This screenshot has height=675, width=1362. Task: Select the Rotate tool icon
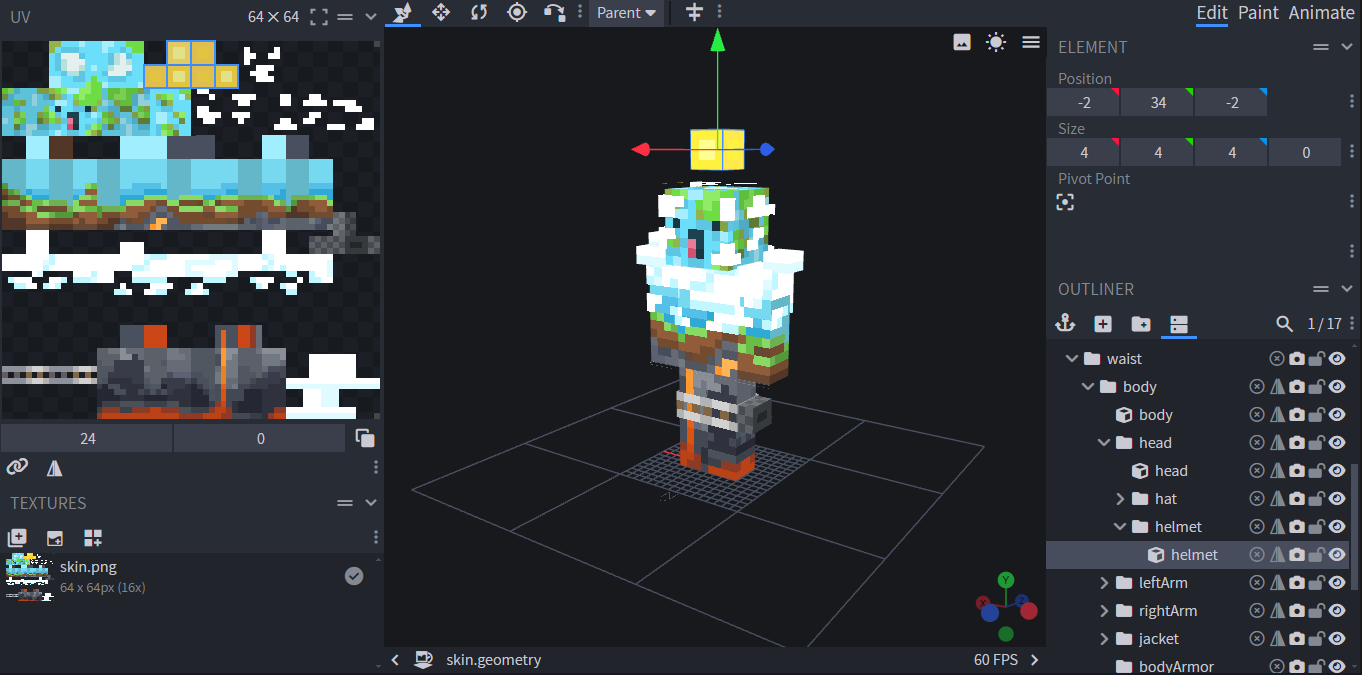479,12
